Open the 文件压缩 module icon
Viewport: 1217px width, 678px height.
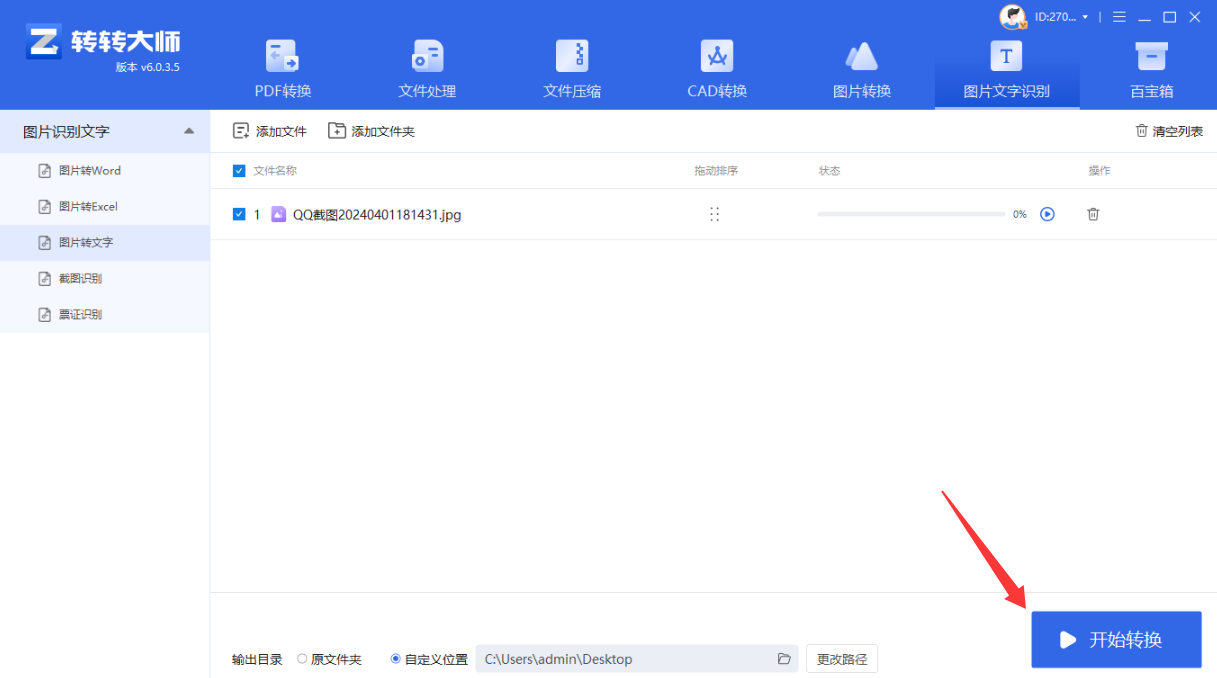coord(572,55)
